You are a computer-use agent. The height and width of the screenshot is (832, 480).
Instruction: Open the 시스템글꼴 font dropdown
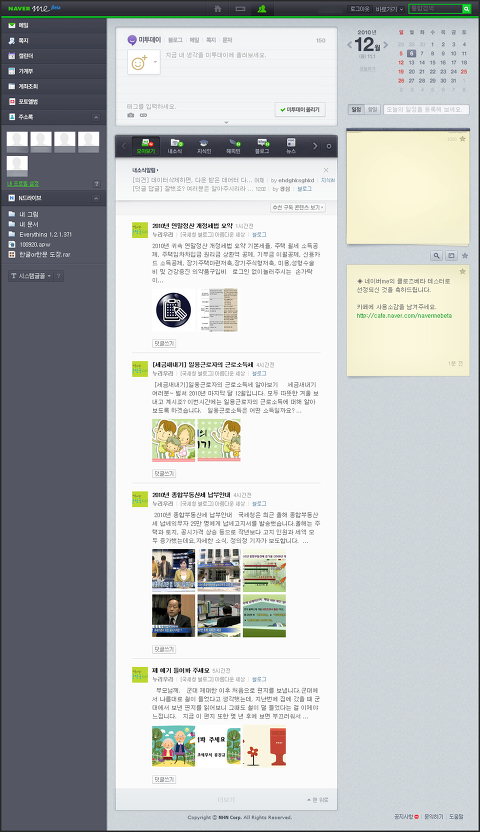tap(31, 276)
